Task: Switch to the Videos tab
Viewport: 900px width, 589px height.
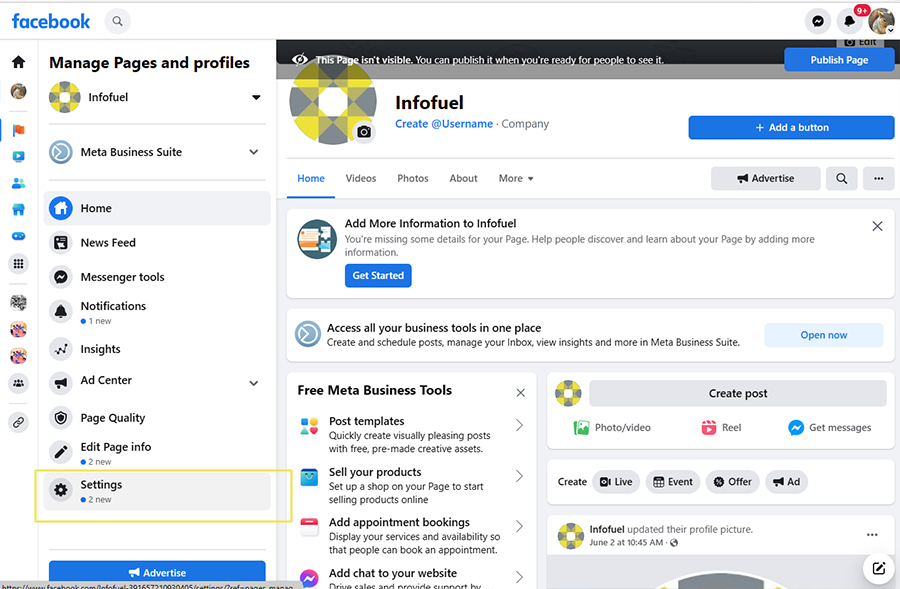Action: click(361, 178)
